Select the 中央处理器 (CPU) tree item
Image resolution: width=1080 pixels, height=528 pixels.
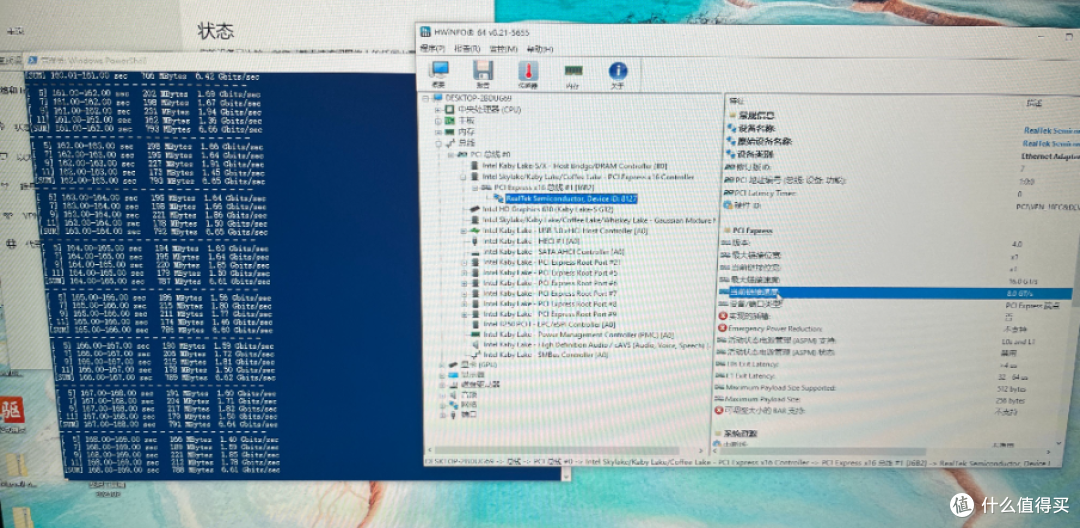[x=489, y=109]
